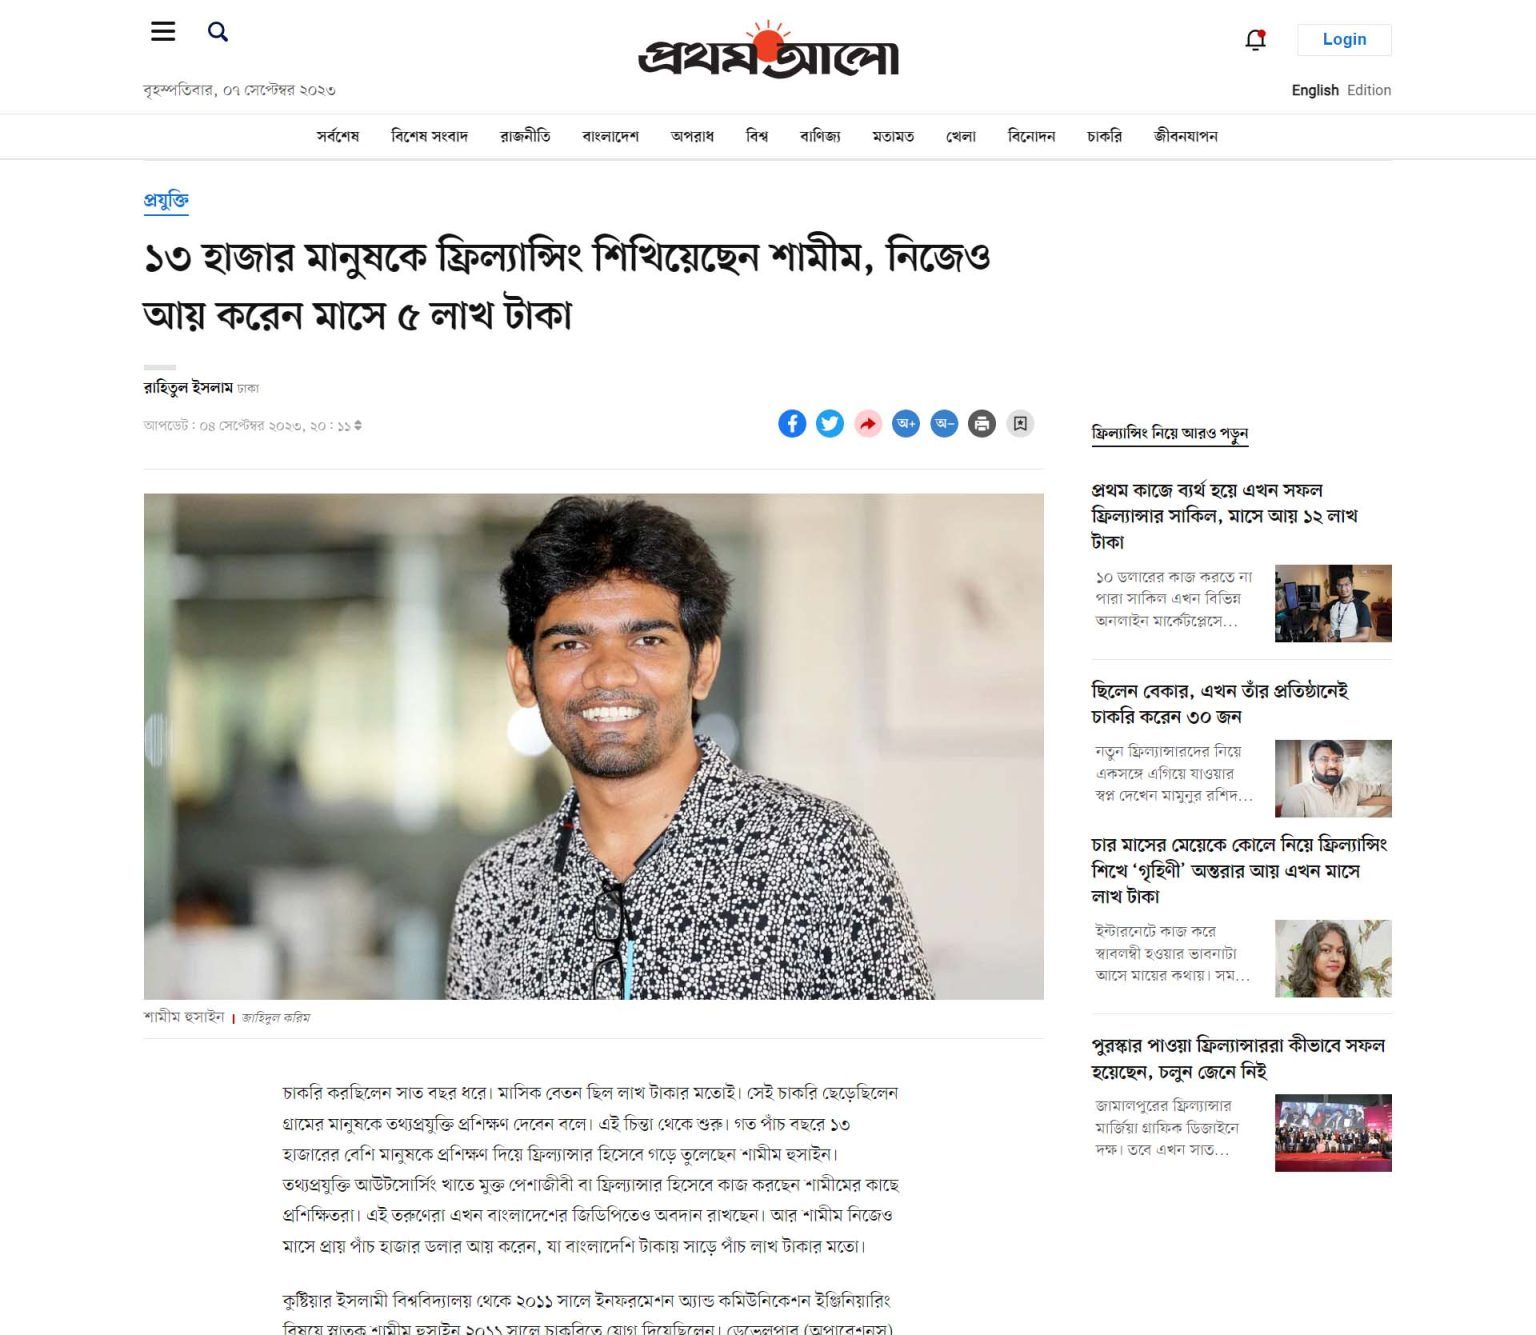Open the Sakil freelancer article thumbnail
Viewport: 1536px width, 1335px height.
(1333, 603)
